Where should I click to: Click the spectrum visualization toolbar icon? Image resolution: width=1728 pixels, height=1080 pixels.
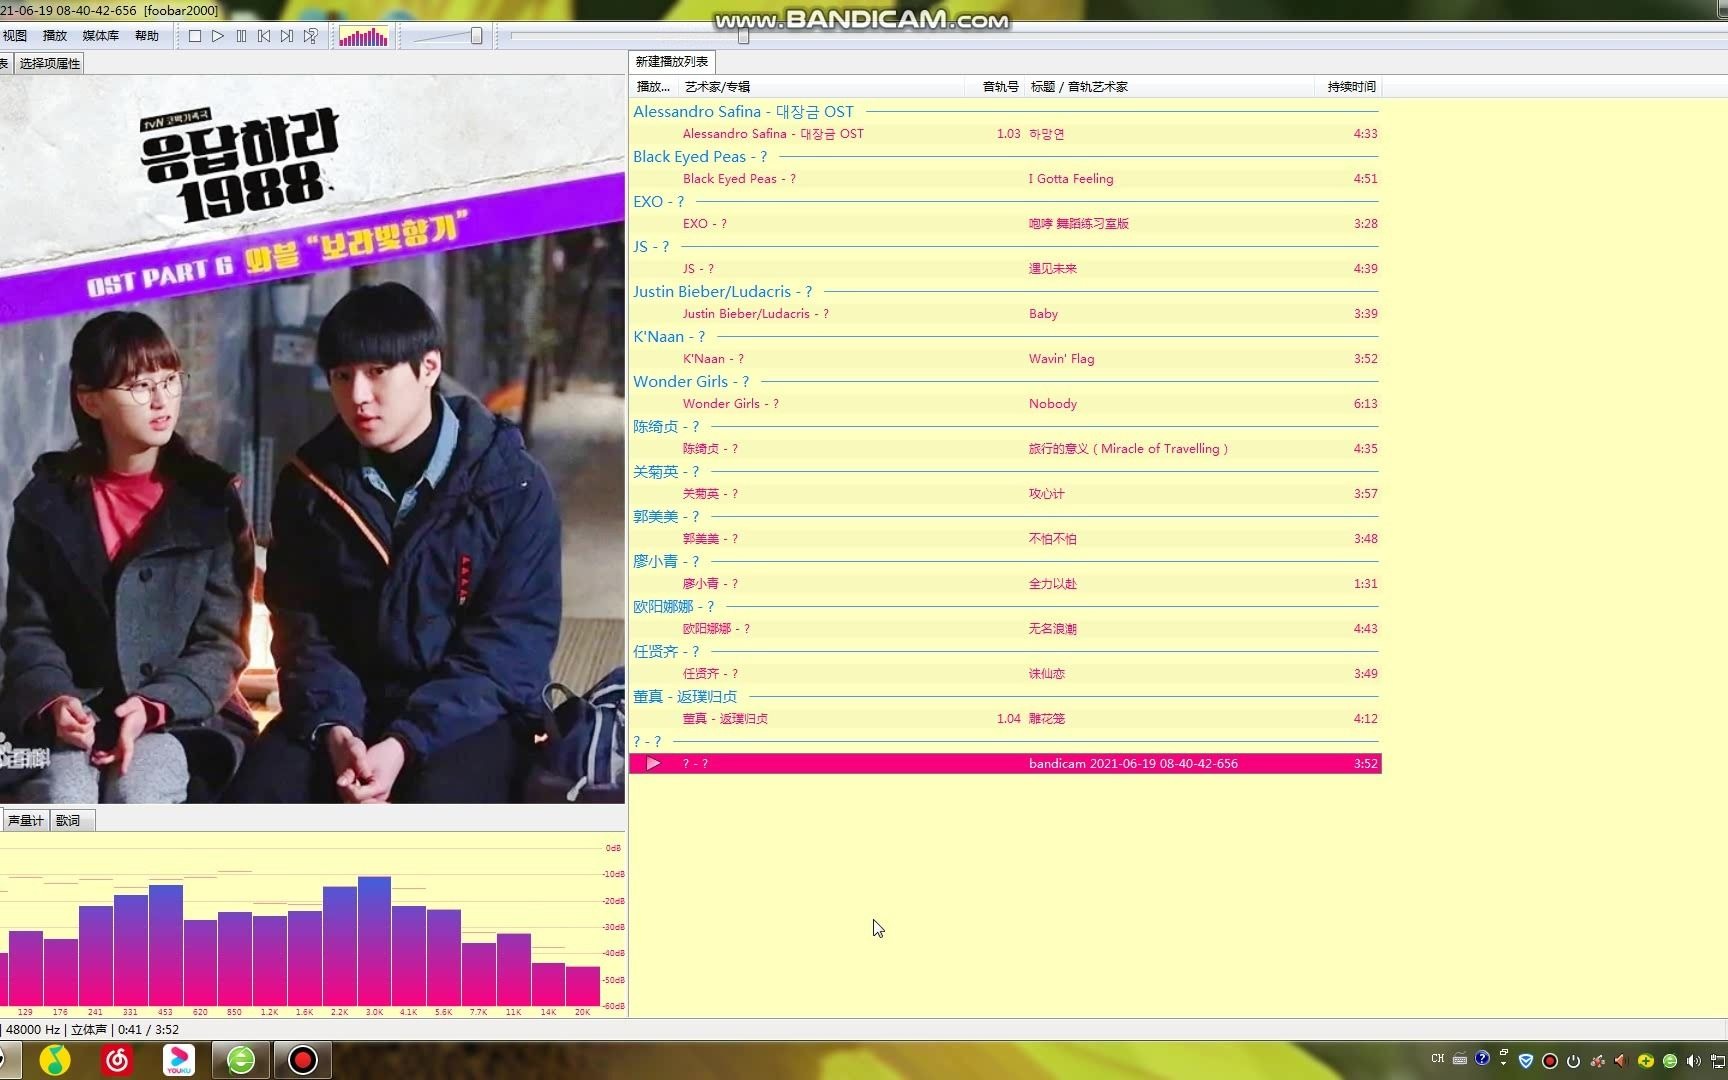click(x=363, y=37)
